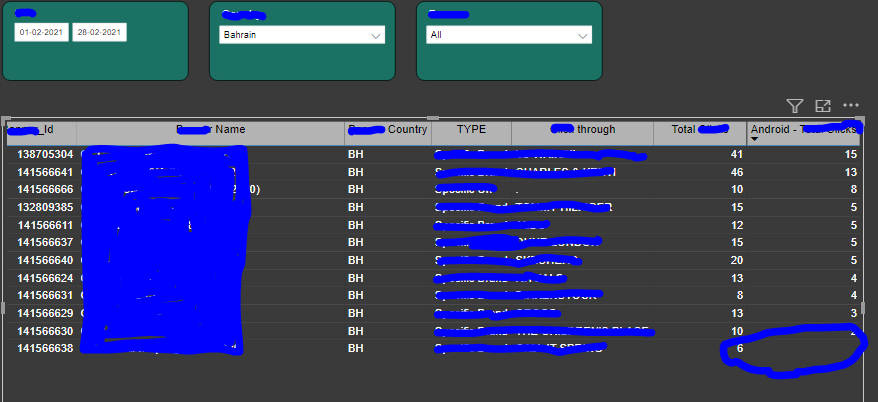Viewport: 878px width, 402px height.
Task: Select the ID cell 141566666
Action: click(45, 190)
